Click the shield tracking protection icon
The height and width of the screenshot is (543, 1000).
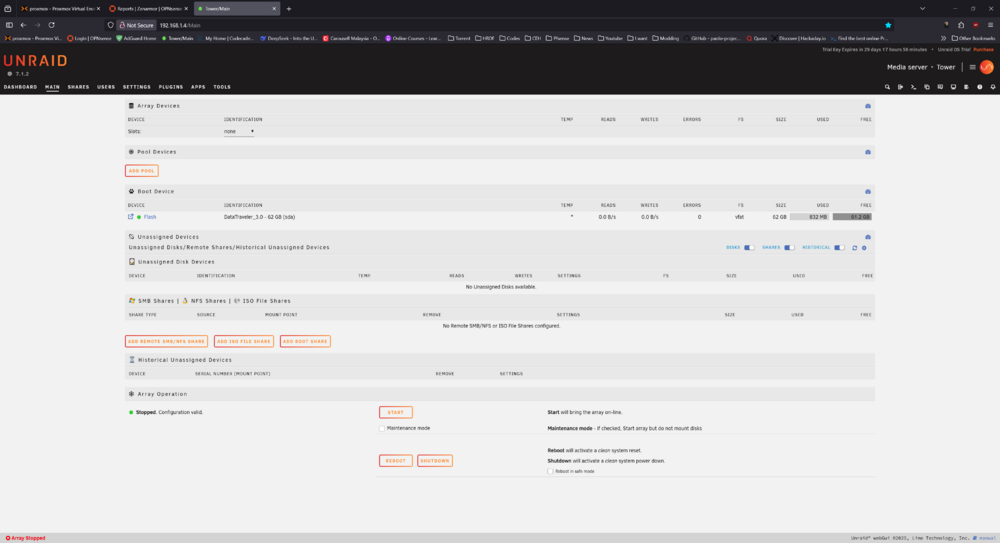110,25
